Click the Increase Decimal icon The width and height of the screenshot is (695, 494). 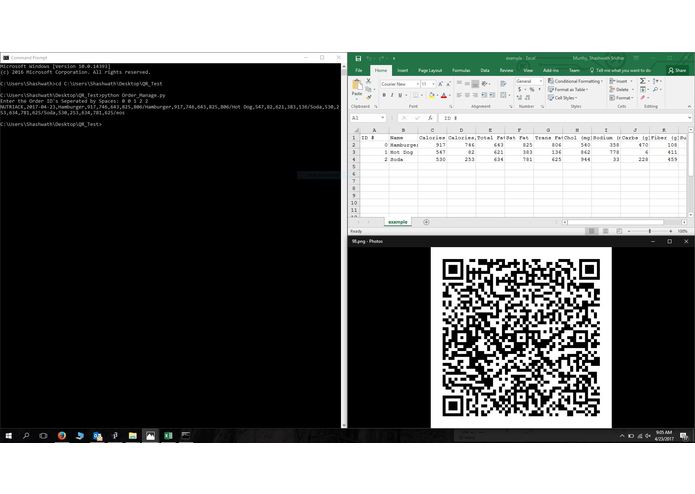(520, 97)
